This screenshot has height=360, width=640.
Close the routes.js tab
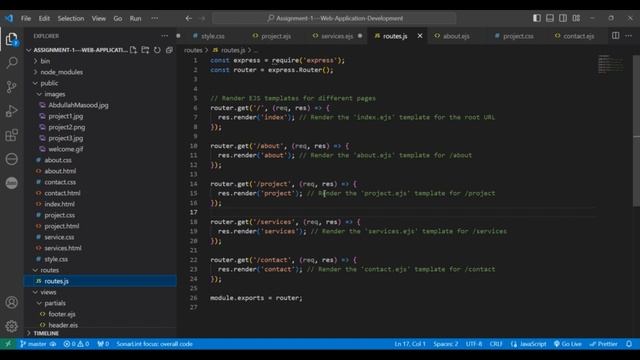pos(420,36)
